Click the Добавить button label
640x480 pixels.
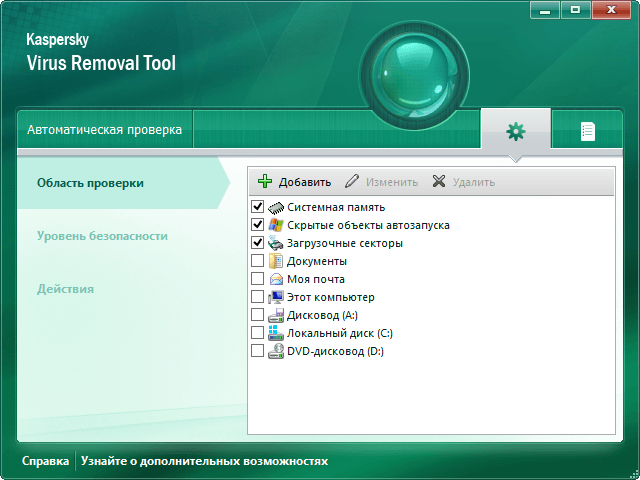click(305, 182)
